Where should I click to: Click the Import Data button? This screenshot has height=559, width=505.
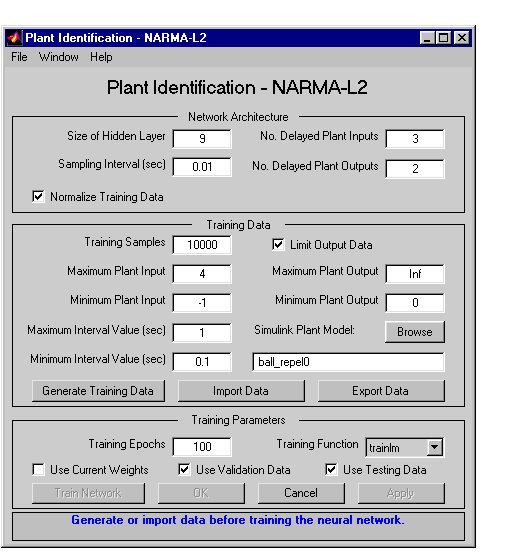point(241,391)
